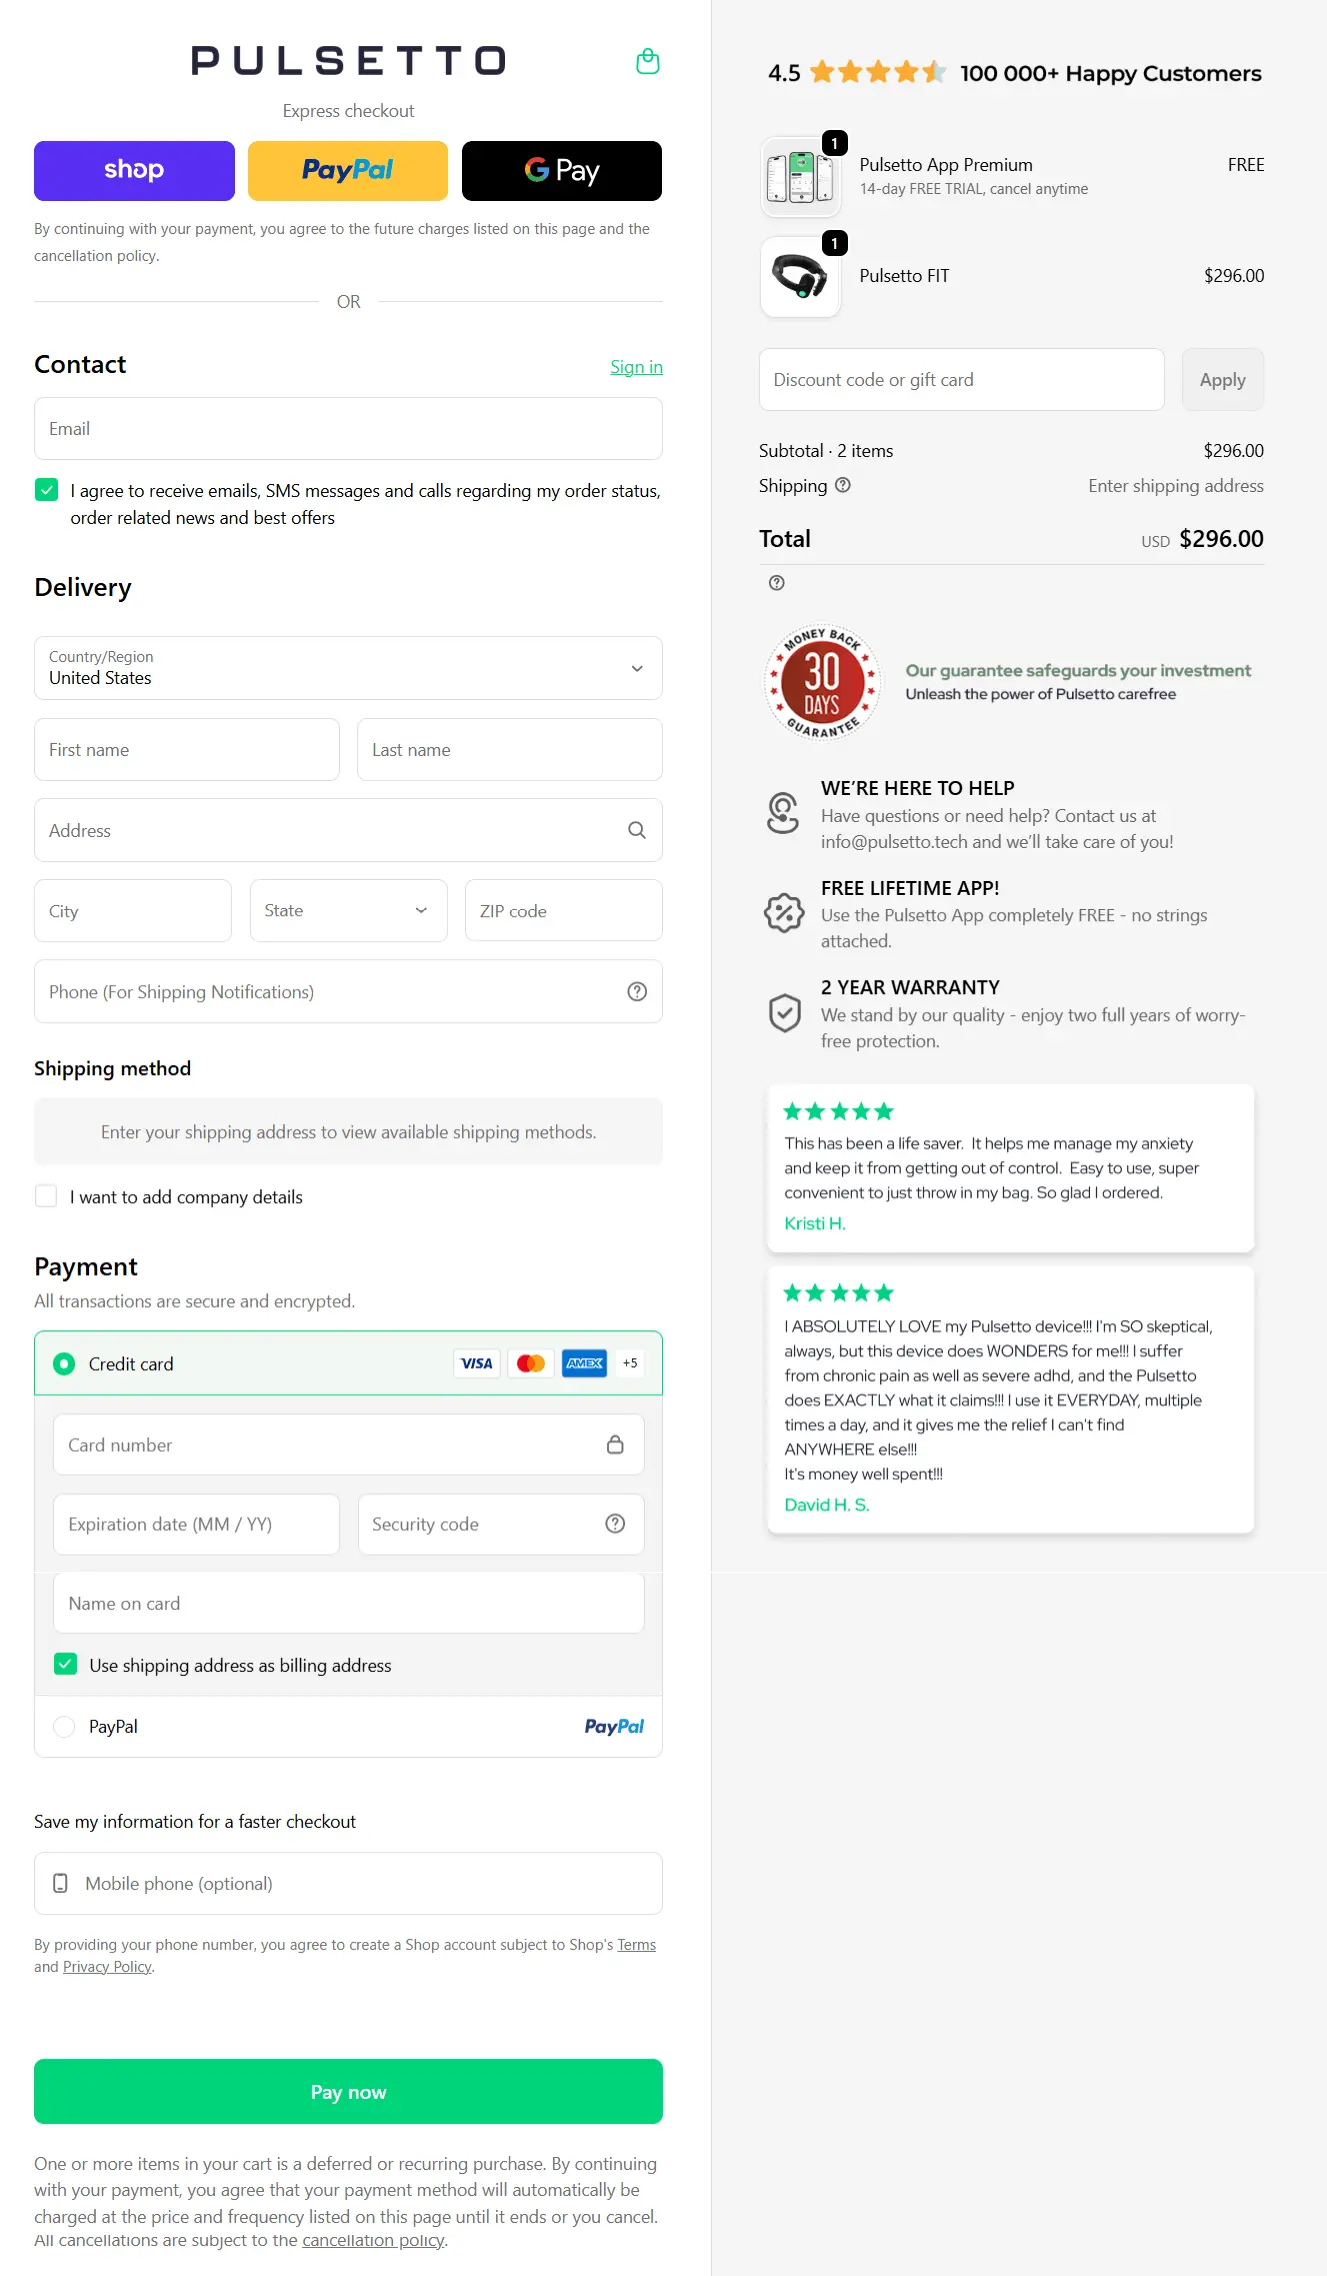This screenshot has width=1327, height=2276.
Task: Uncheck the order emails and SMS agreement
Action: point(46,490)
